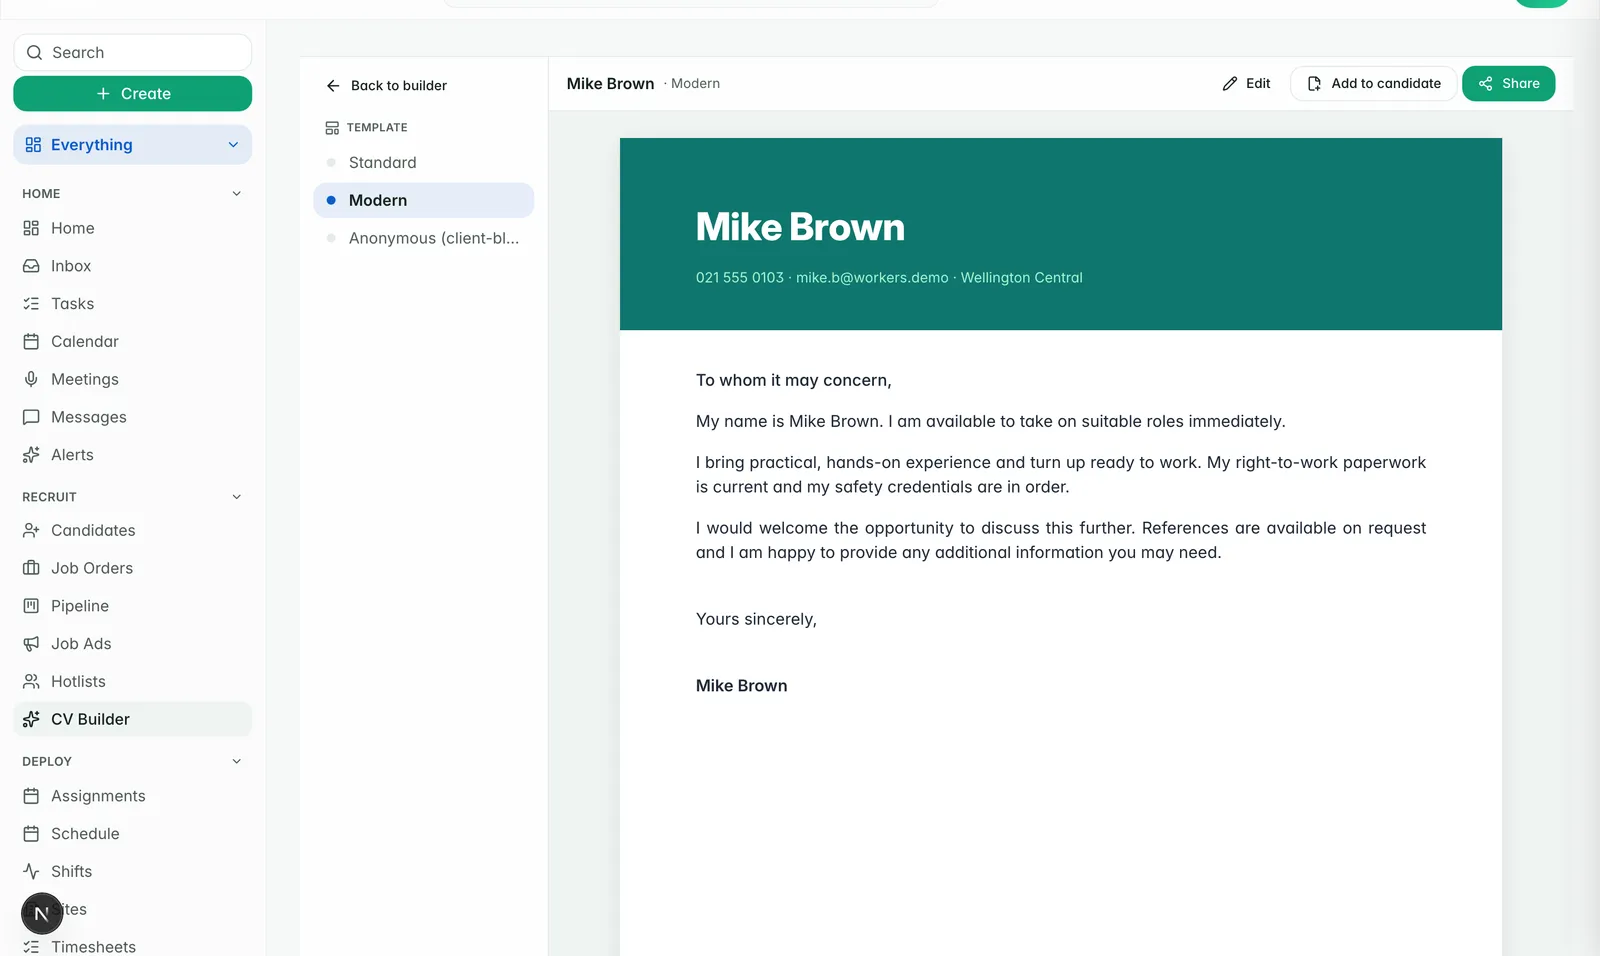Select the Standard template option

(x=424, y=162)
